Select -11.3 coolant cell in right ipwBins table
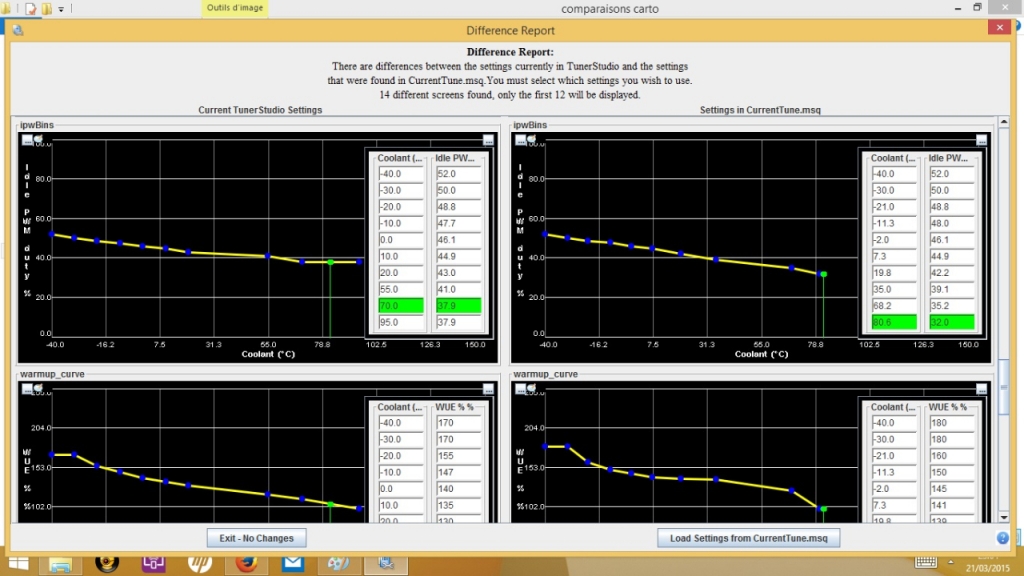Screen dimensions: 1024x576 894,223
